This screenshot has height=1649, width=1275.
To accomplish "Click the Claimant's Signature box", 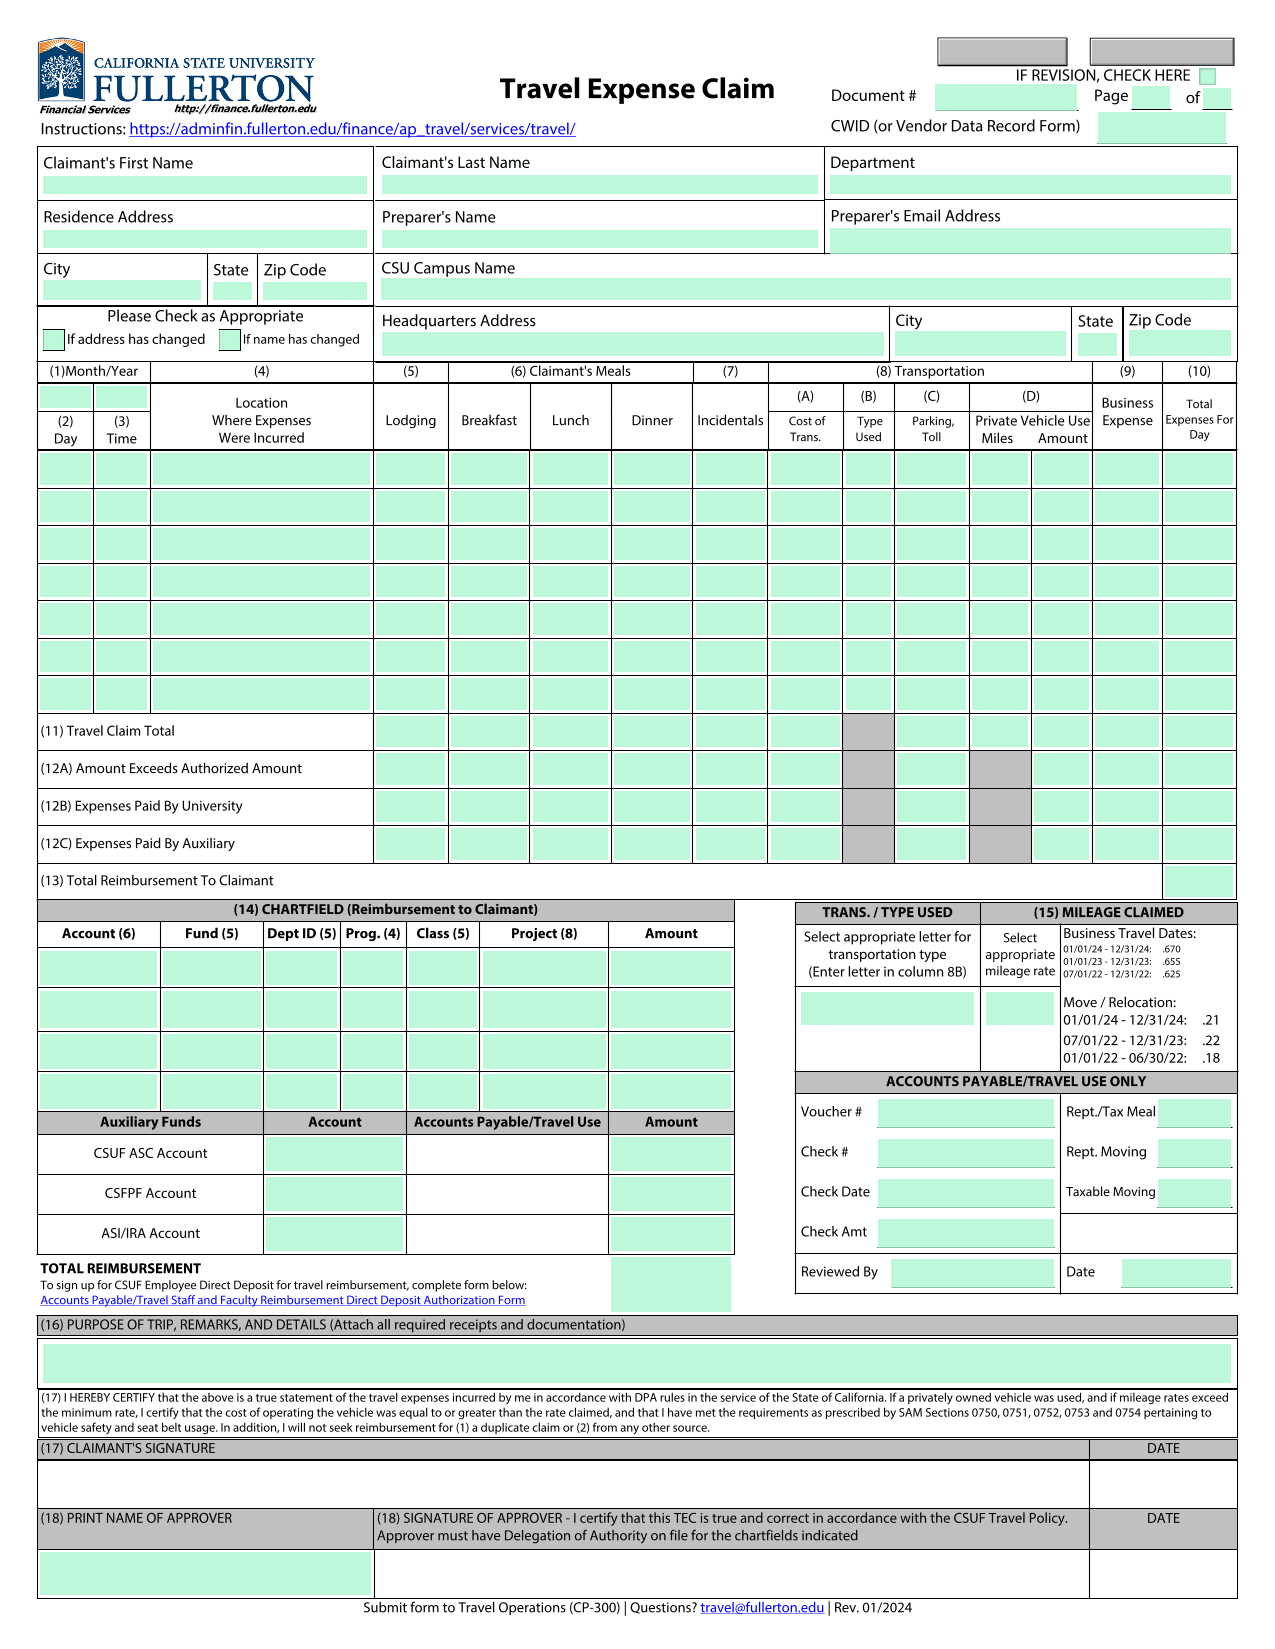I will [x=563, y=1484].
